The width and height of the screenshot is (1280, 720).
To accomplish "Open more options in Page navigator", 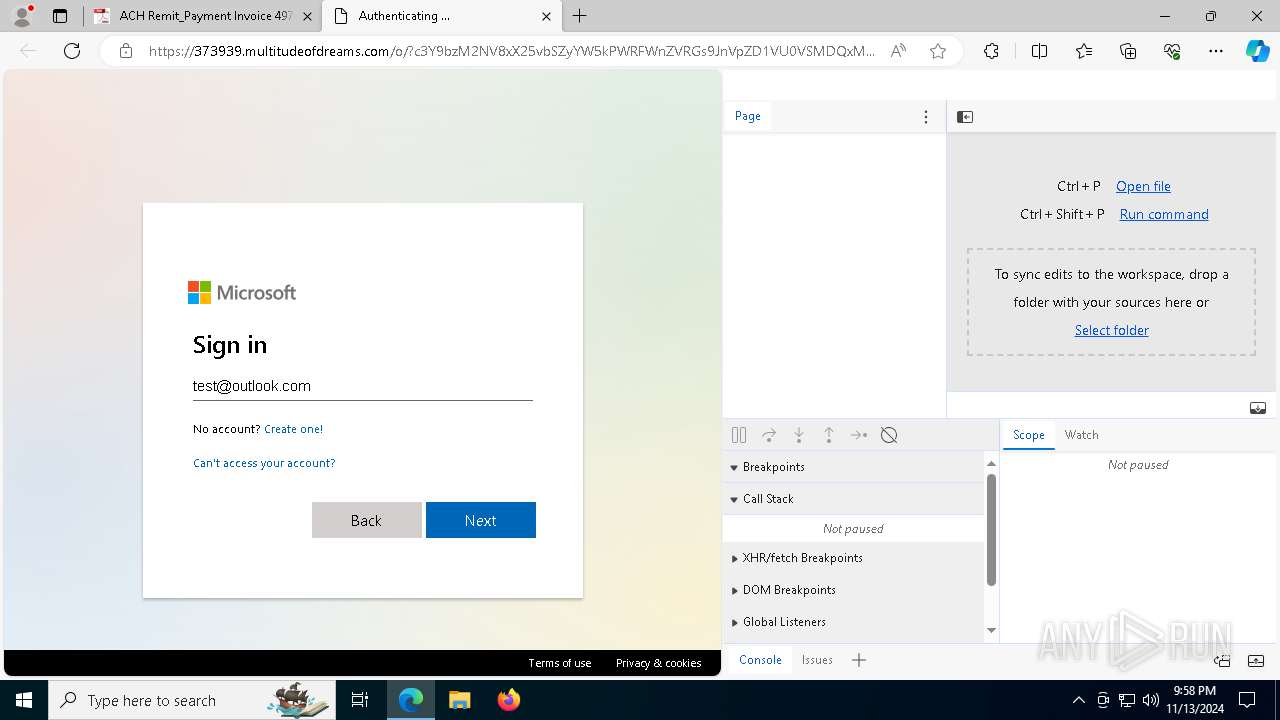I will [926, 117].
